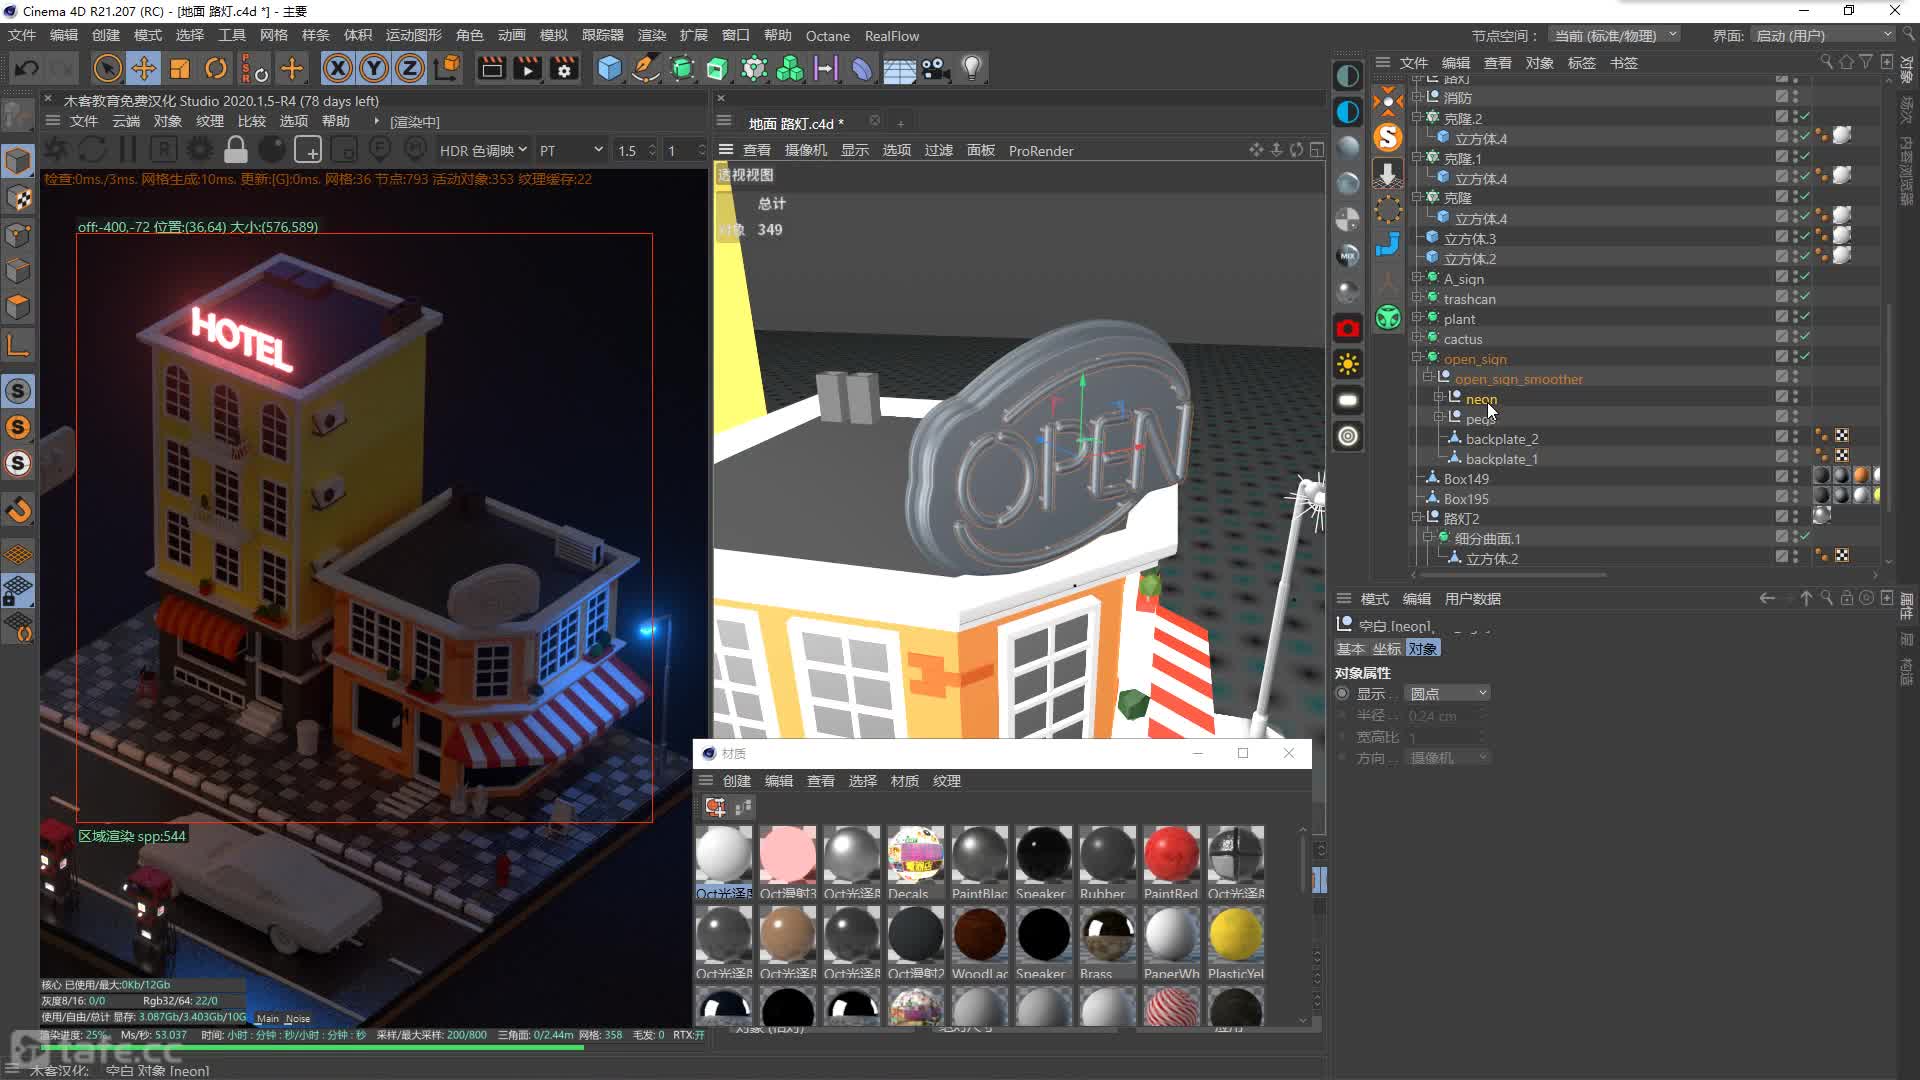
Task: Click the Octane scatter icon with orange arrows
Action: tap(1388, 100)
